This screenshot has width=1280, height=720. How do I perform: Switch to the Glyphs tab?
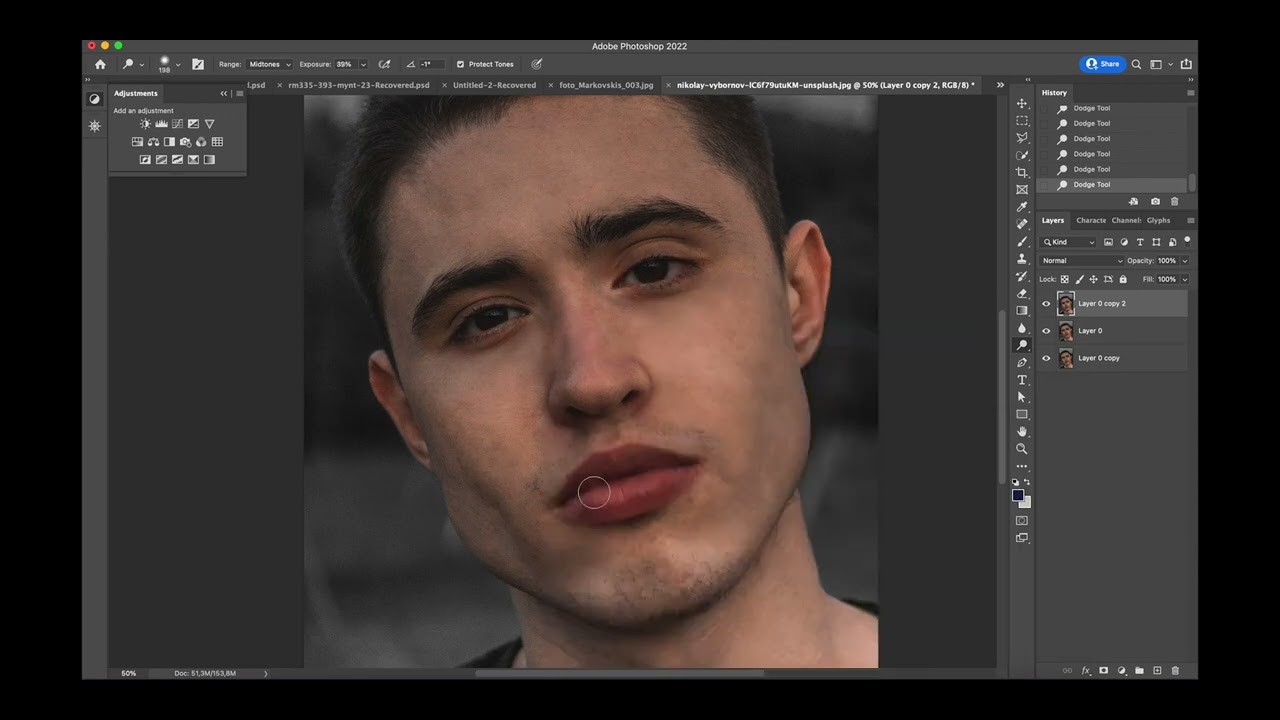(x=1158, y=220)
